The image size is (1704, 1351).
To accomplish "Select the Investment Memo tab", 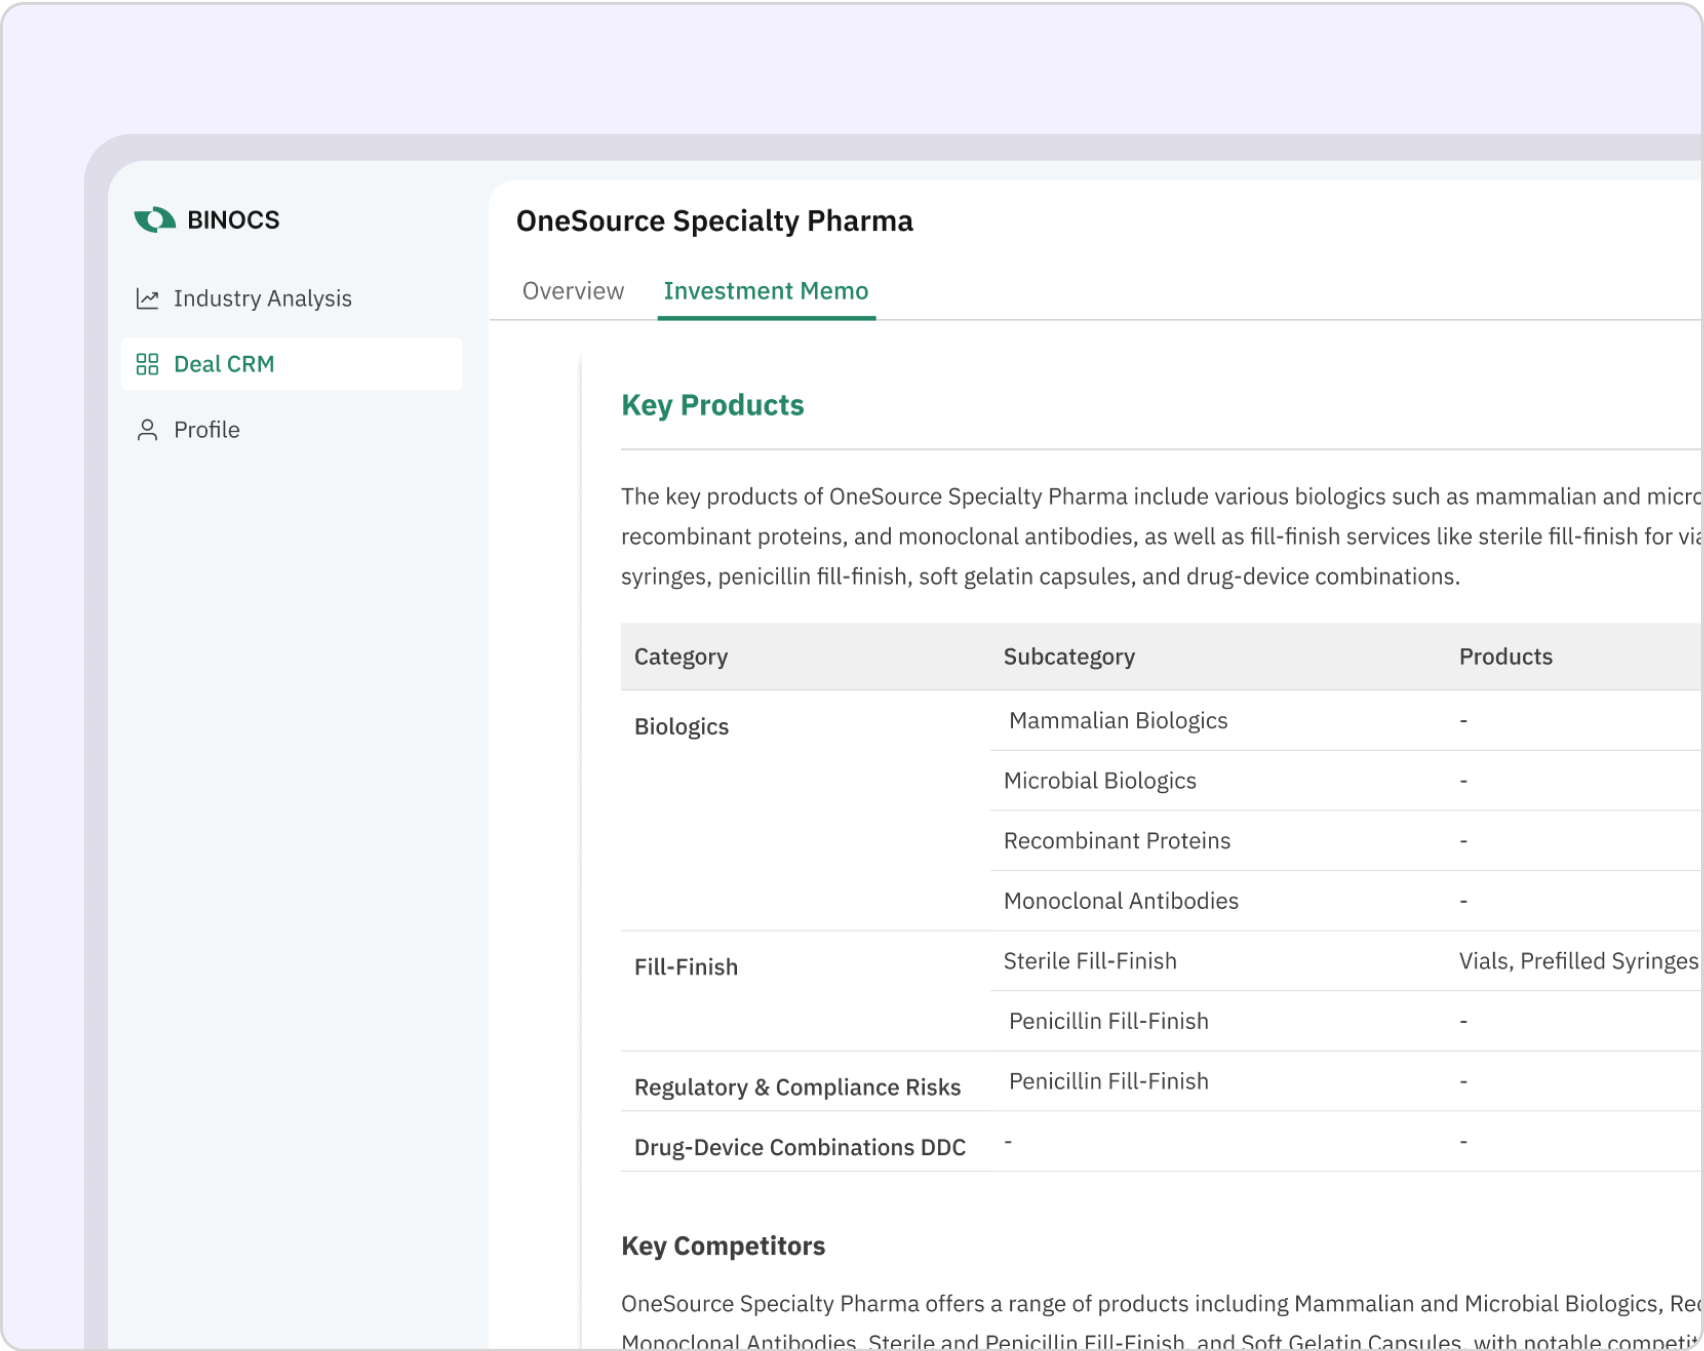I will [x=766, y=291].
